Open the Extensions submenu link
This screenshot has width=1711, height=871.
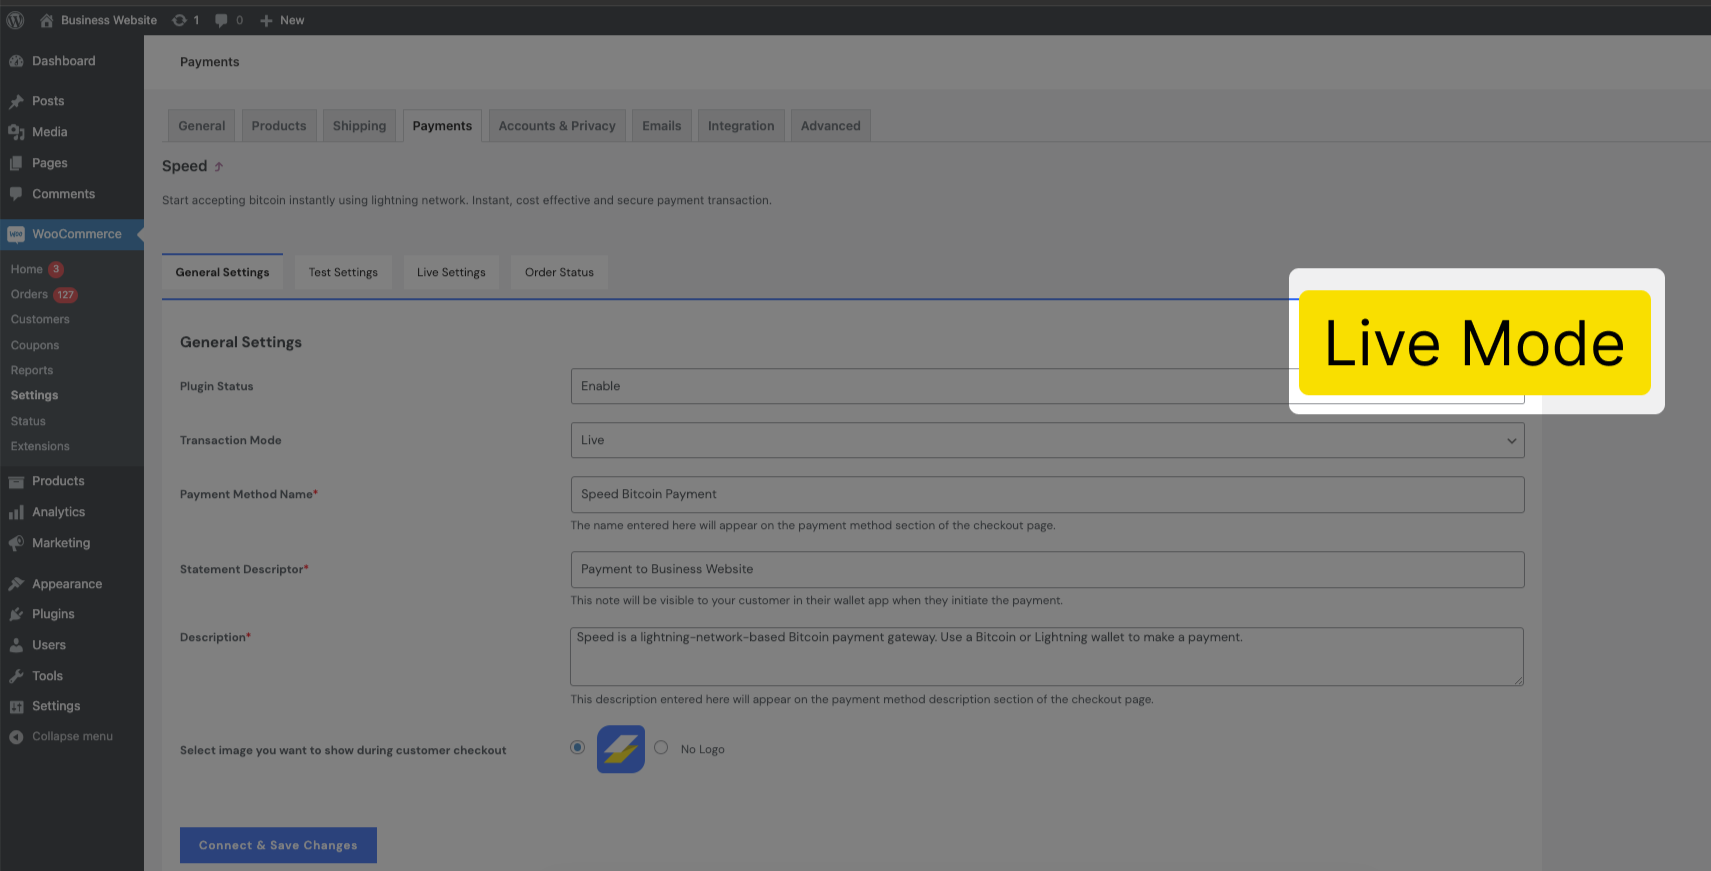pos(40,446)
